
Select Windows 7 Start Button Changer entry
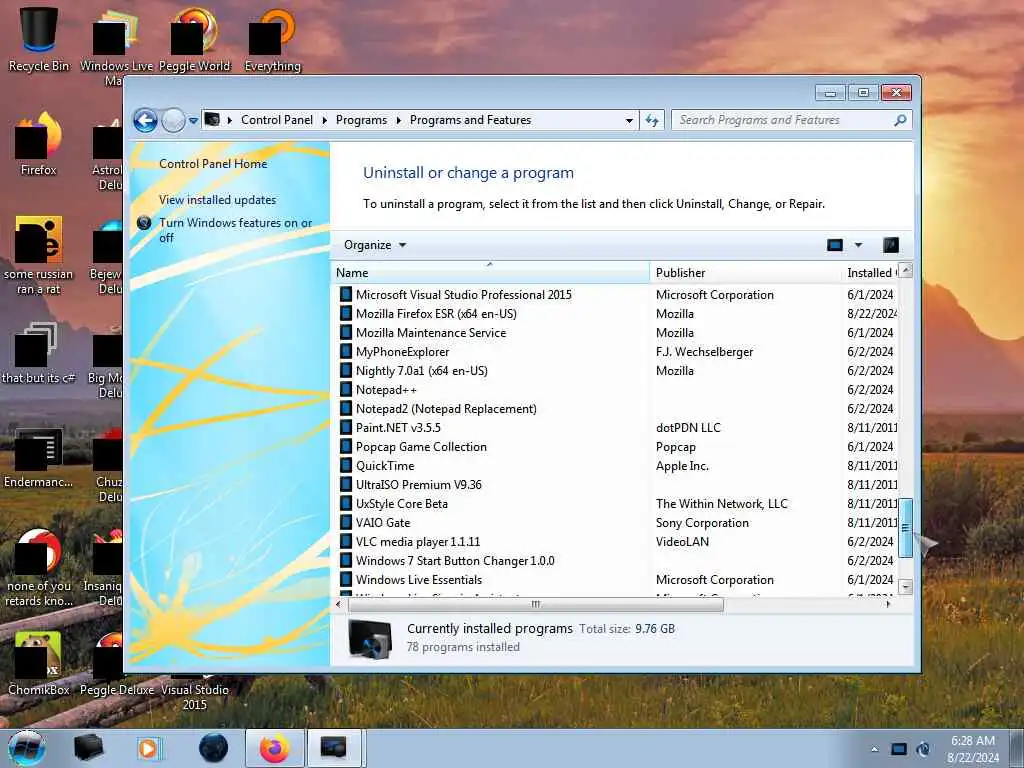(455, 560)
